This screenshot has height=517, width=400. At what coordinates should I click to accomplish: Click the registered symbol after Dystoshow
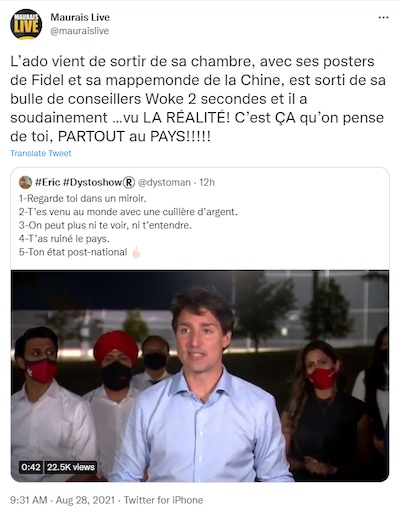[x=129, y=182]
